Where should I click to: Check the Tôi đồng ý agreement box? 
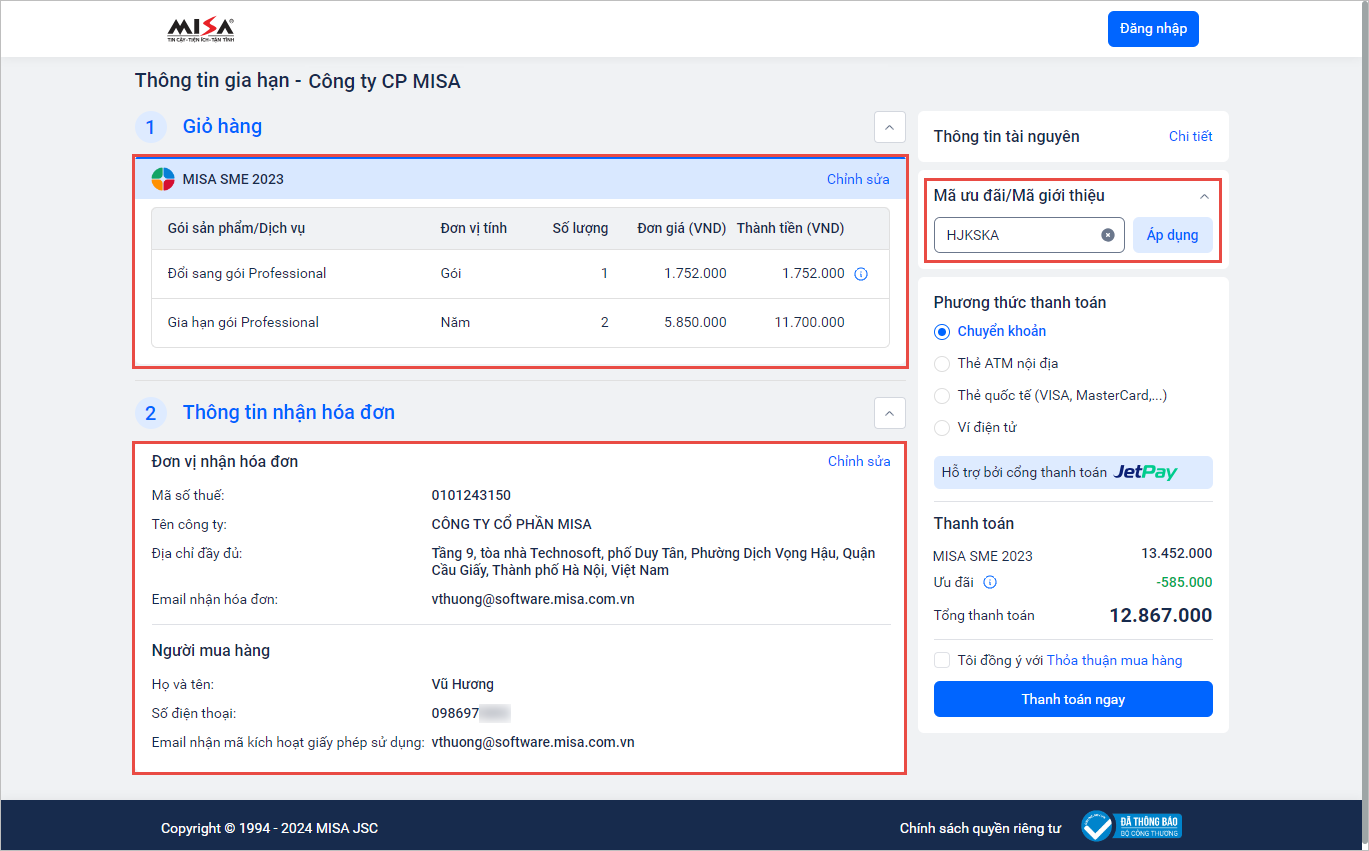click(942, 660)
